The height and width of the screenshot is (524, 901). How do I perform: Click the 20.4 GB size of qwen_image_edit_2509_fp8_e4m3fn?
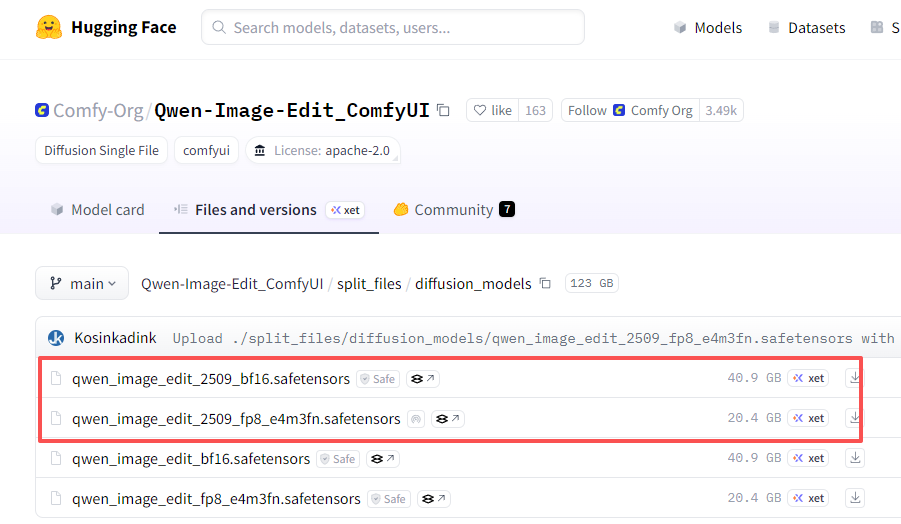click(x=754, y=418)
